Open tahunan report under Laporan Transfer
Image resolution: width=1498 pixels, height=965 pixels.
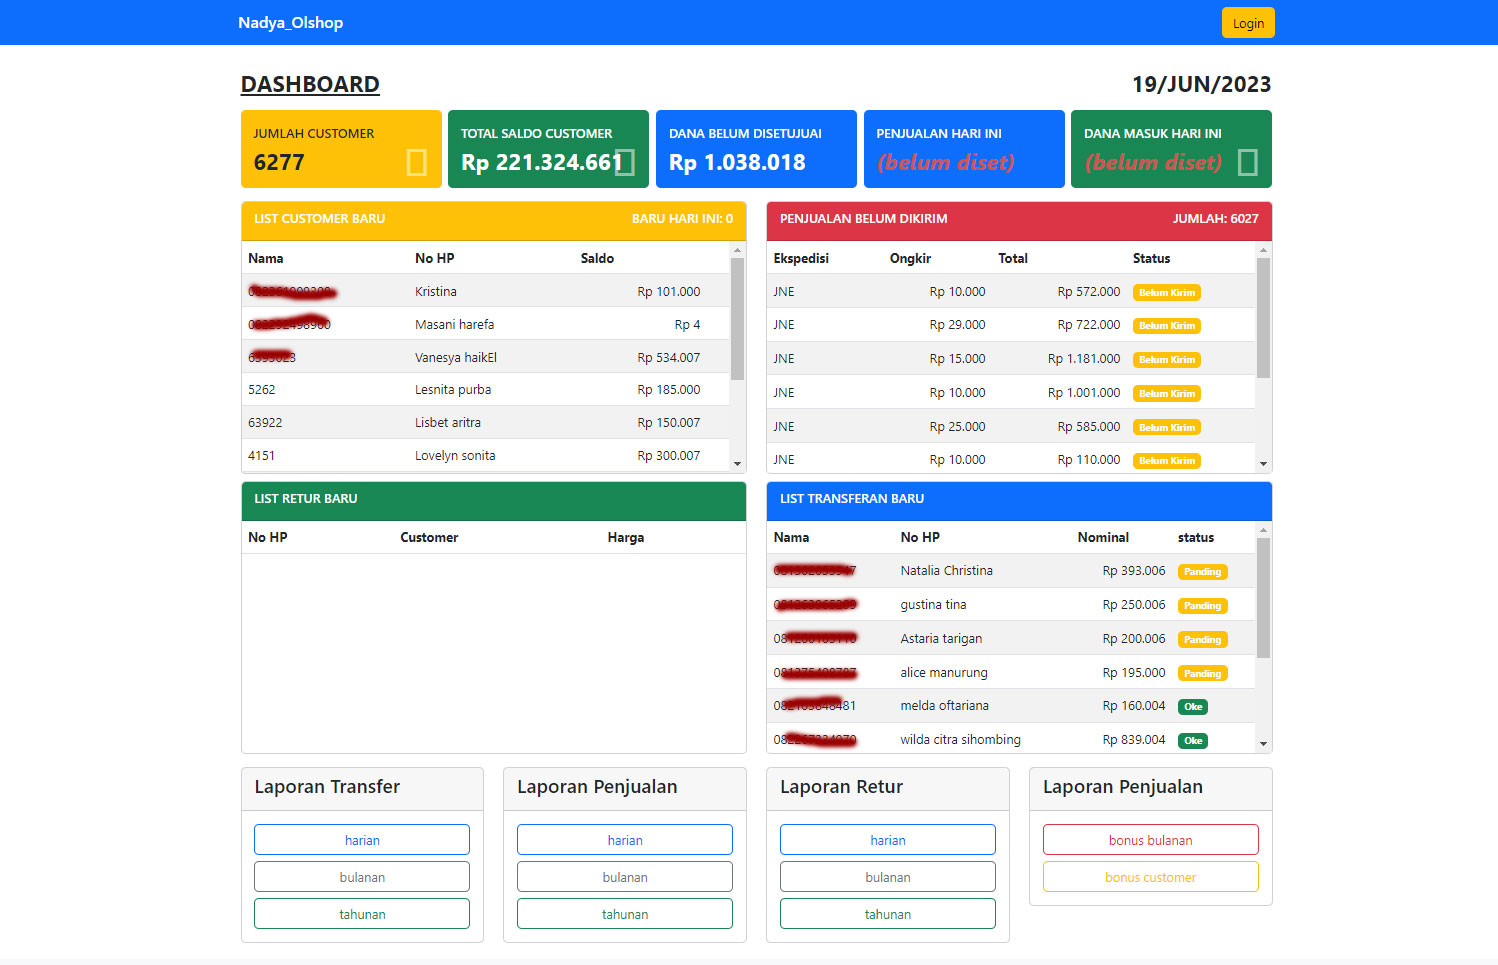pos(361,914)
